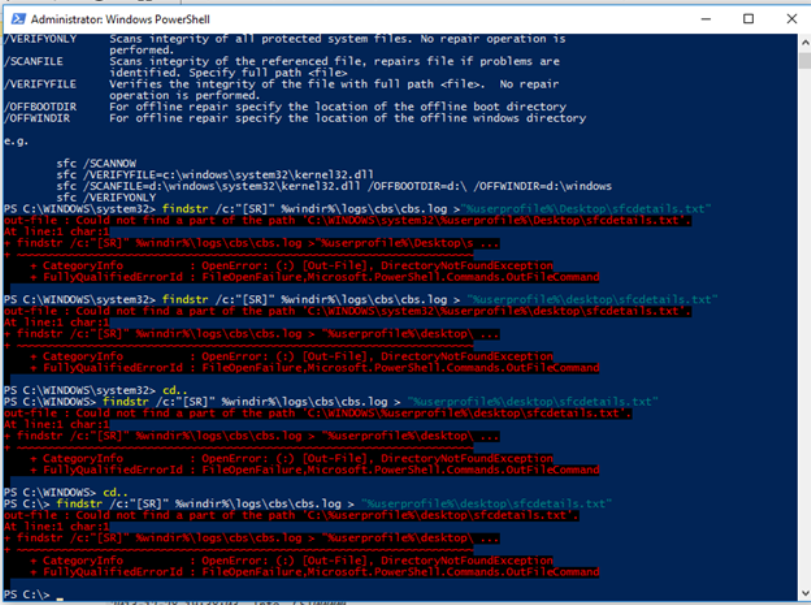Viewport: 811px width, 605px height.
Task: Minimize the Windows PowerShell window
Action: tap(705, 19)
